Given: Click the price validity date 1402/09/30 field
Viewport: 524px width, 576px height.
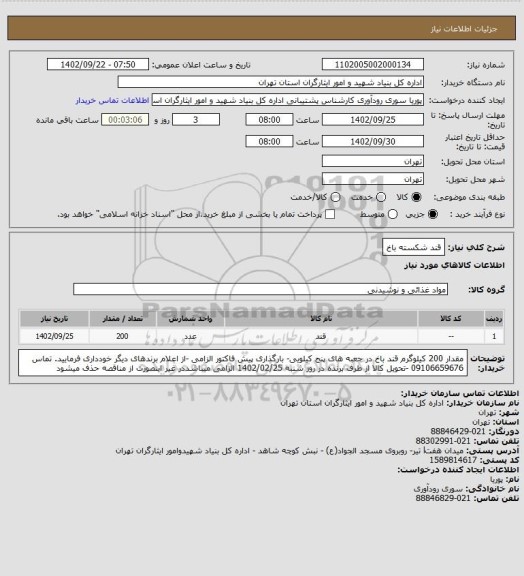Looking at the screenshot, I should click(x=373, y=141).
